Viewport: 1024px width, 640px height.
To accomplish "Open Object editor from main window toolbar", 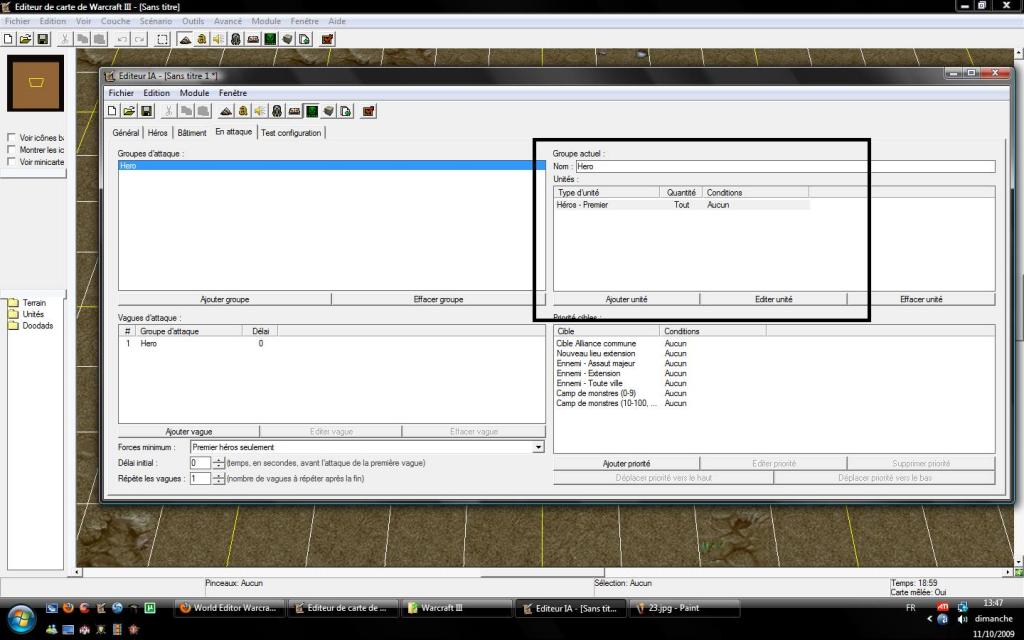I will (236, 39).
